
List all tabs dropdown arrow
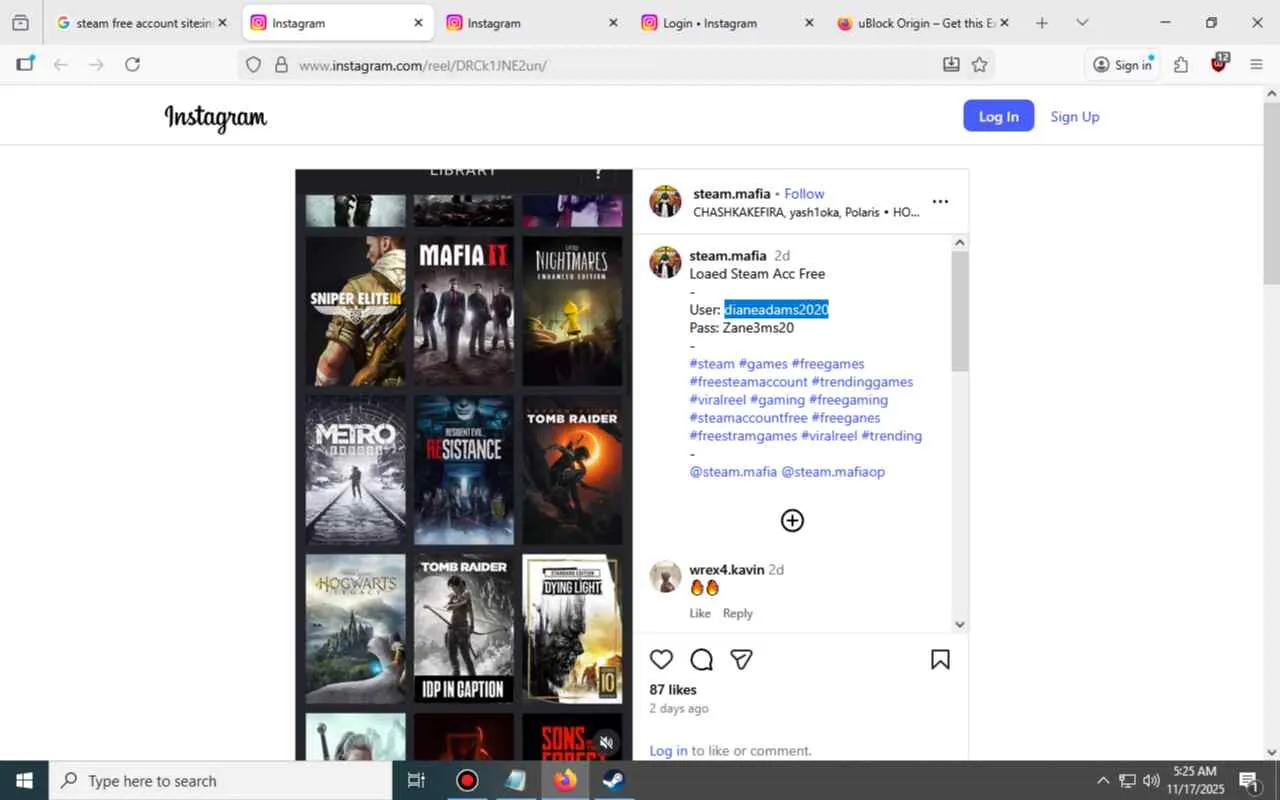coord(1082,23)
